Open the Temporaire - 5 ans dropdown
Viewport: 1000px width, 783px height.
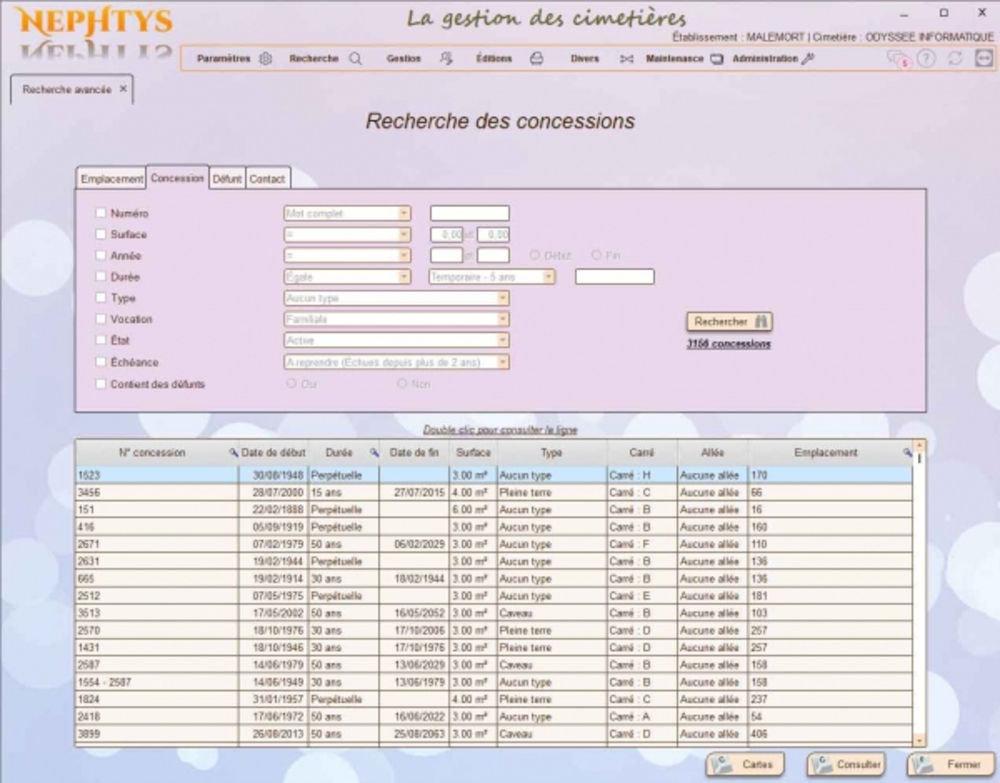[549, 277]
